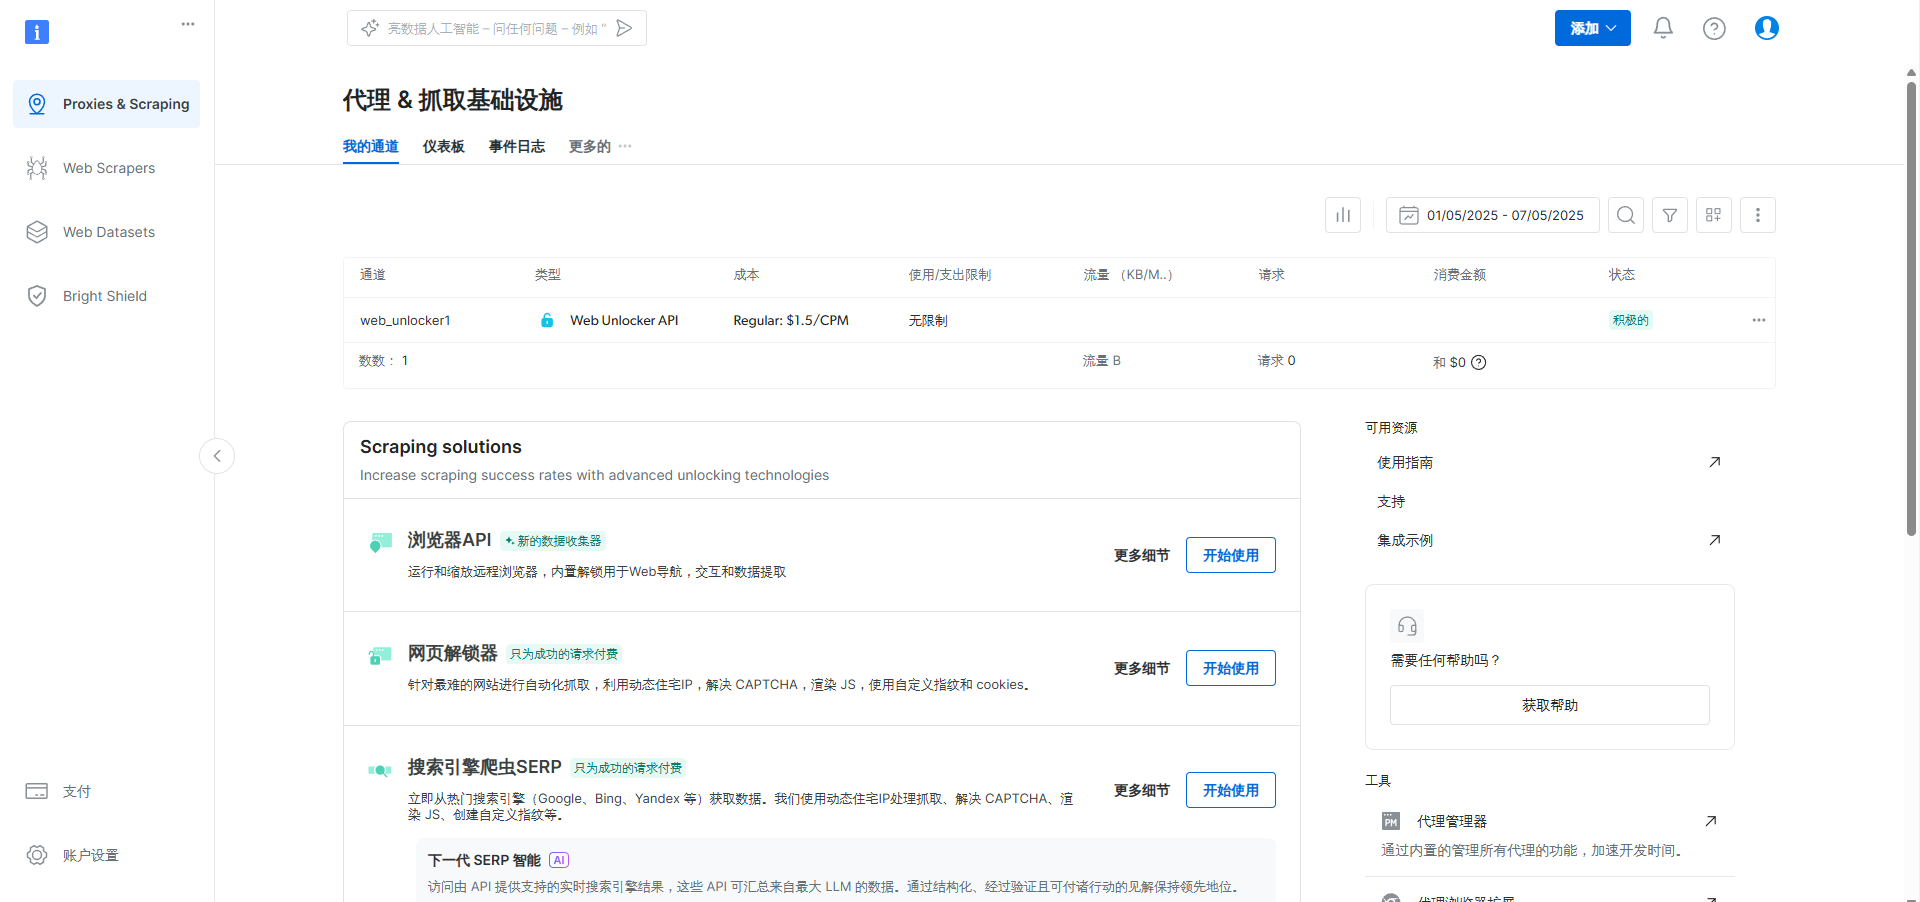Image resolution: width=1920 pixels, height=902 pixels.
Task: Open the sidebar three-dot menu
Action: pyautogui.click(x=188, y=24)
